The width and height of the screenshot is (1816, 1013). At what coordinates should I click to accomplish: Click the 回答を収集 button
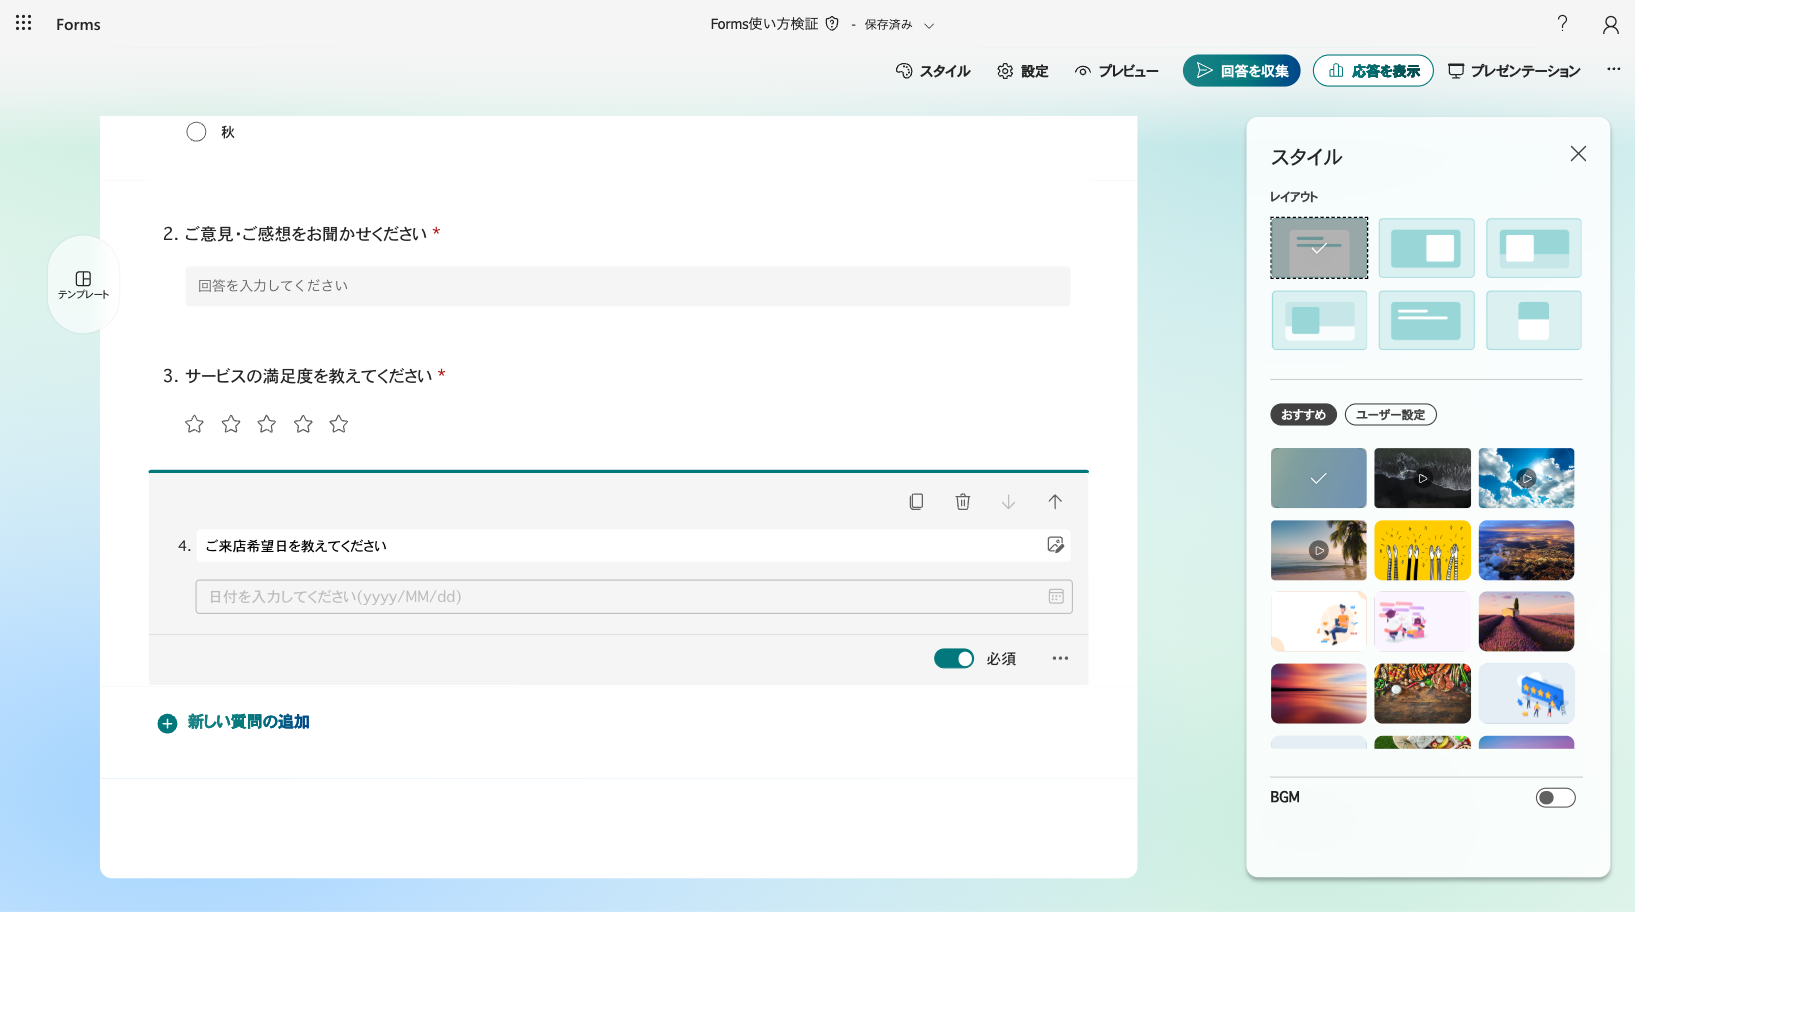[1241, 71]
